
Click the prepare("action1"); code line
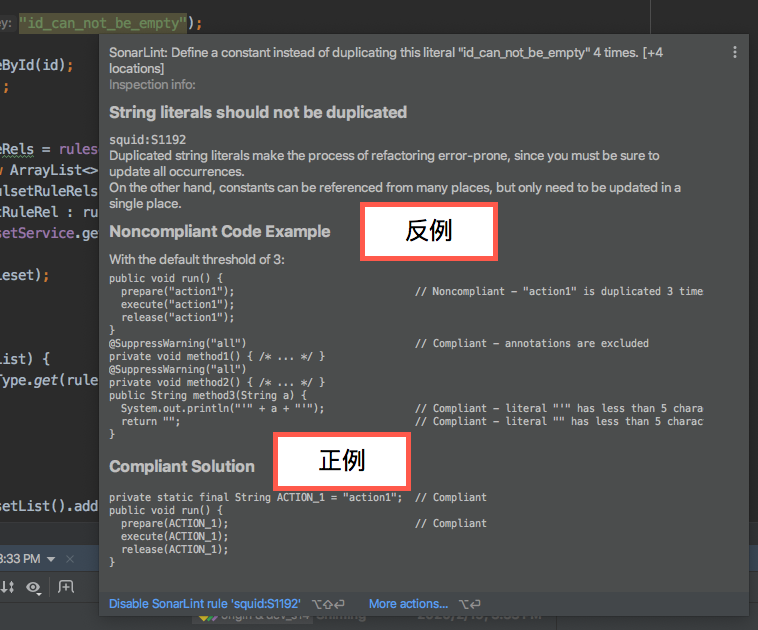177,292
